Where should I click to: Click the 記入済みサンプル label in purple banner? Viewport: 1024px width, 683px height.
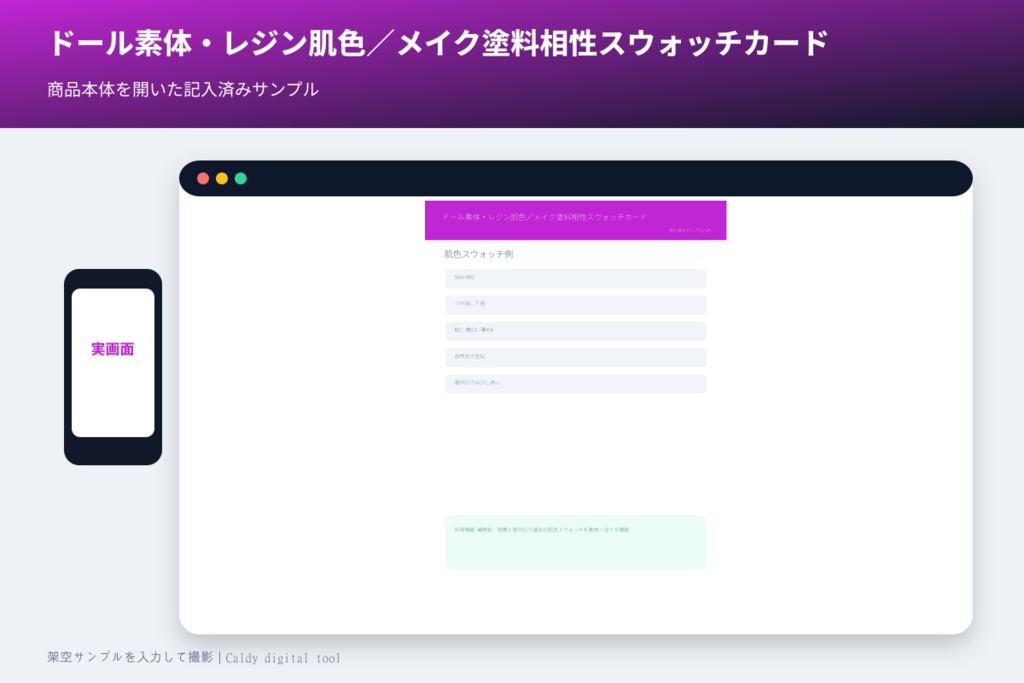pos(690,230)
